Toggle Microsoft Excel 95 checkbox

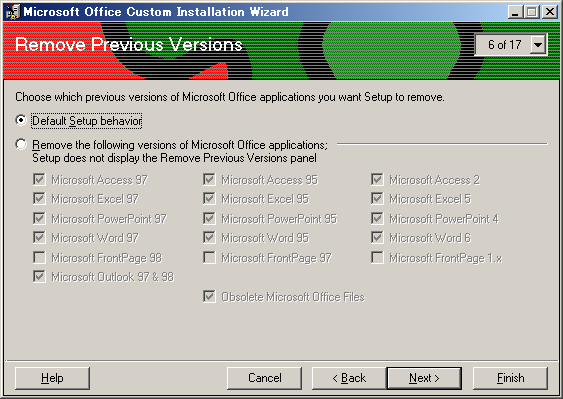pos(209,199)
